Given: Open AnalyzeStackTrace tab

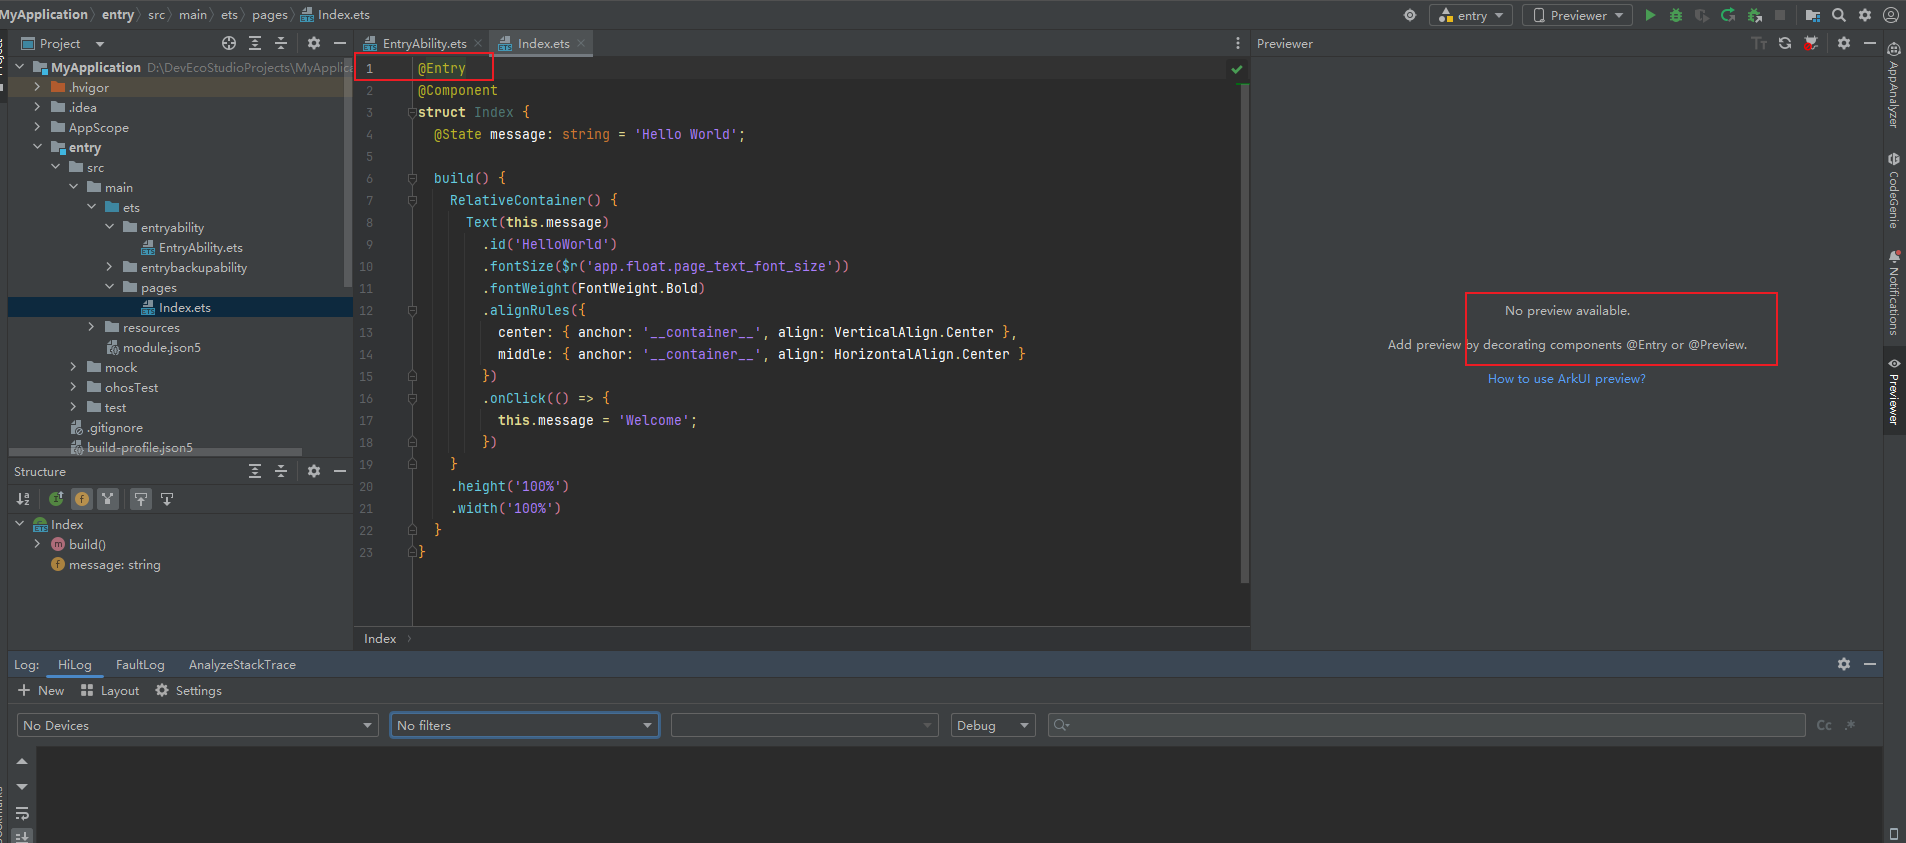Looking at the screenshot, I should tap(242, 664).
